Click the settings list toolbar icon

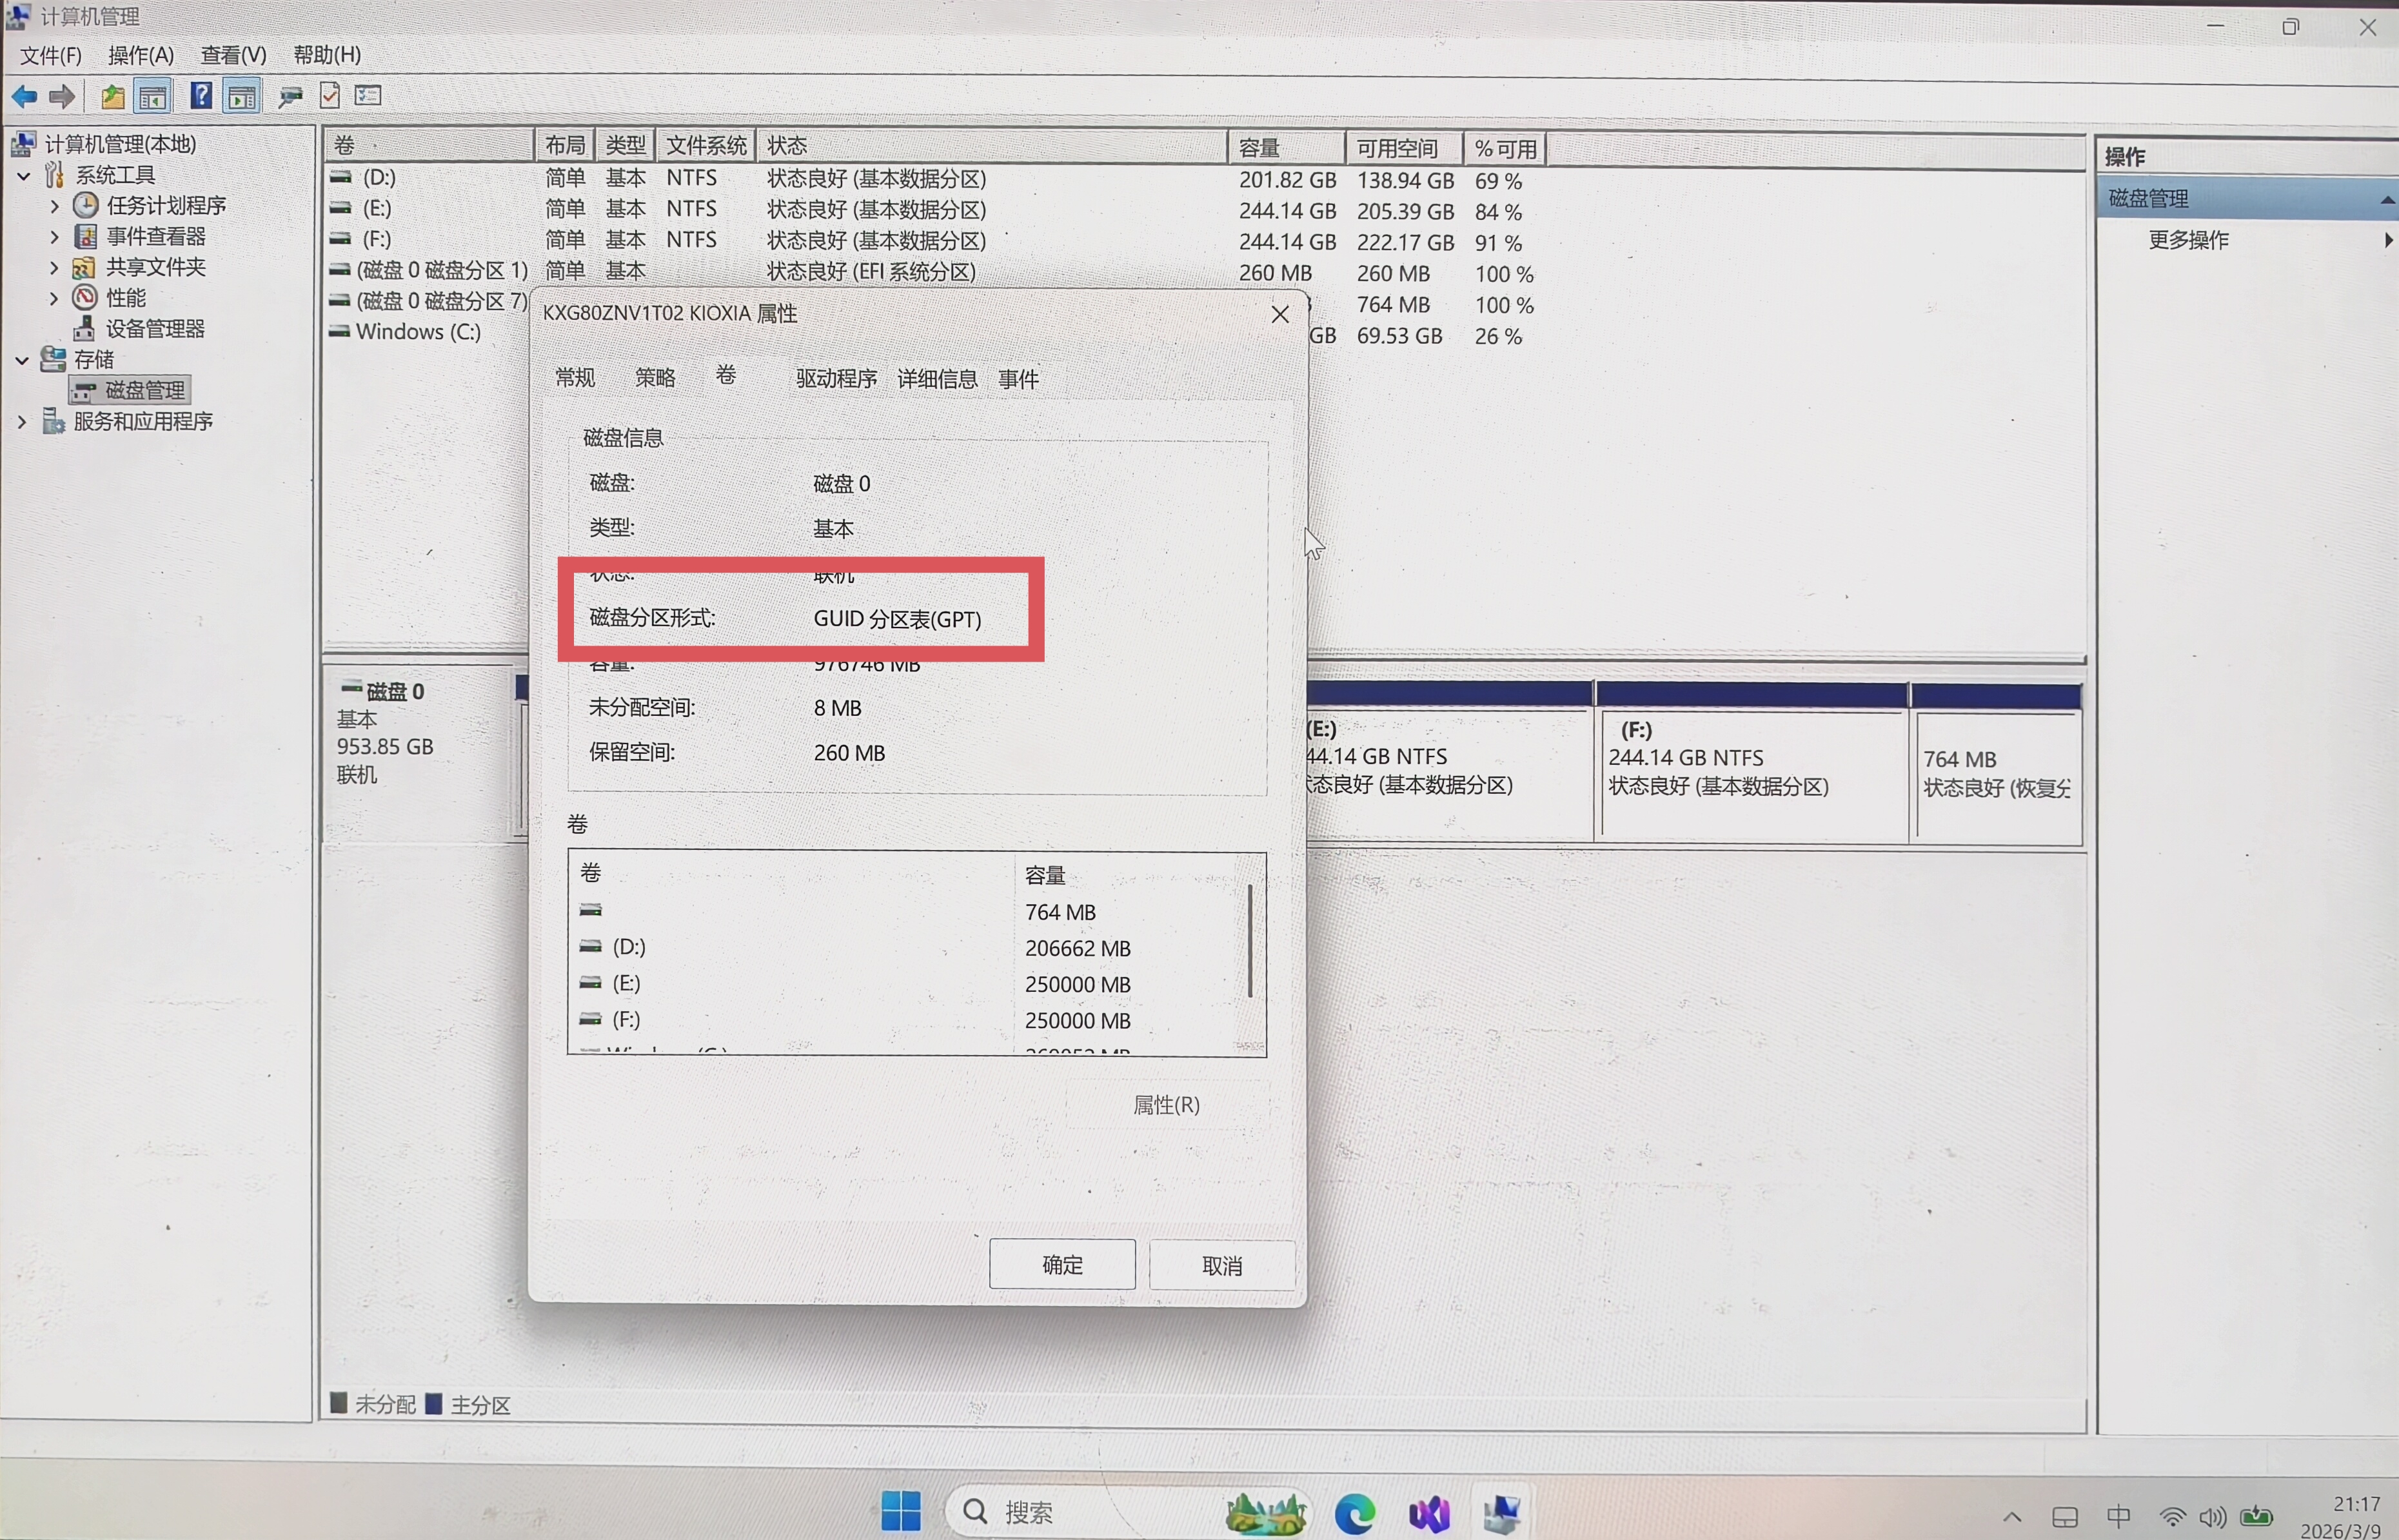tap(368, 96)
